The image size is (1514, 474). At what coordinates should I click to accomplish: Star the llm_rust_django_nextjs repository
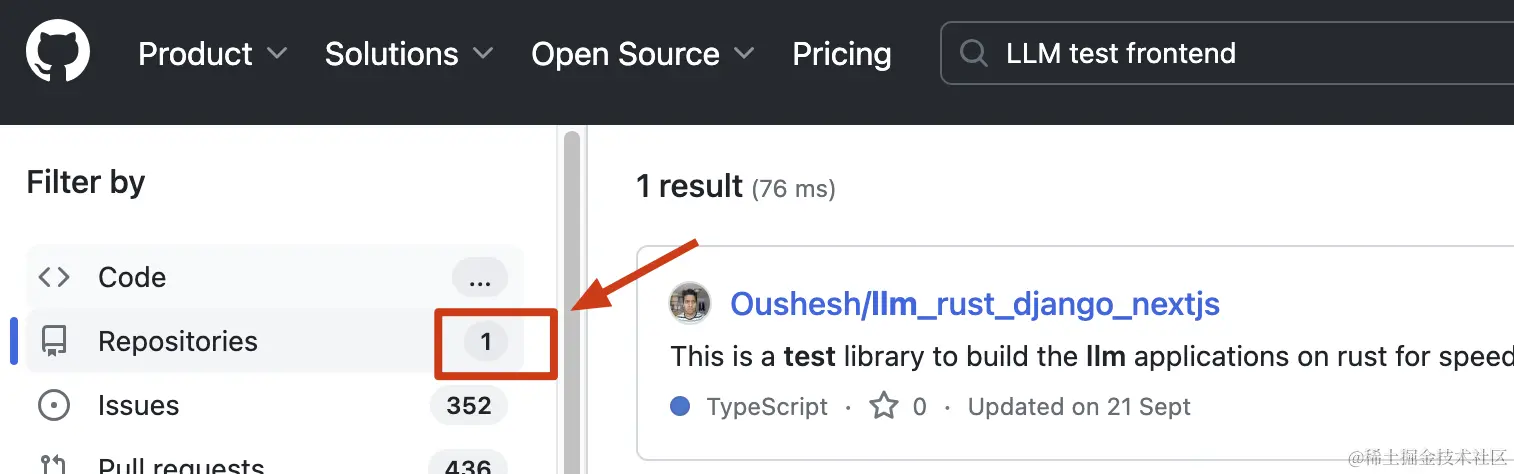pyautogui.click(x=884, y=406)
